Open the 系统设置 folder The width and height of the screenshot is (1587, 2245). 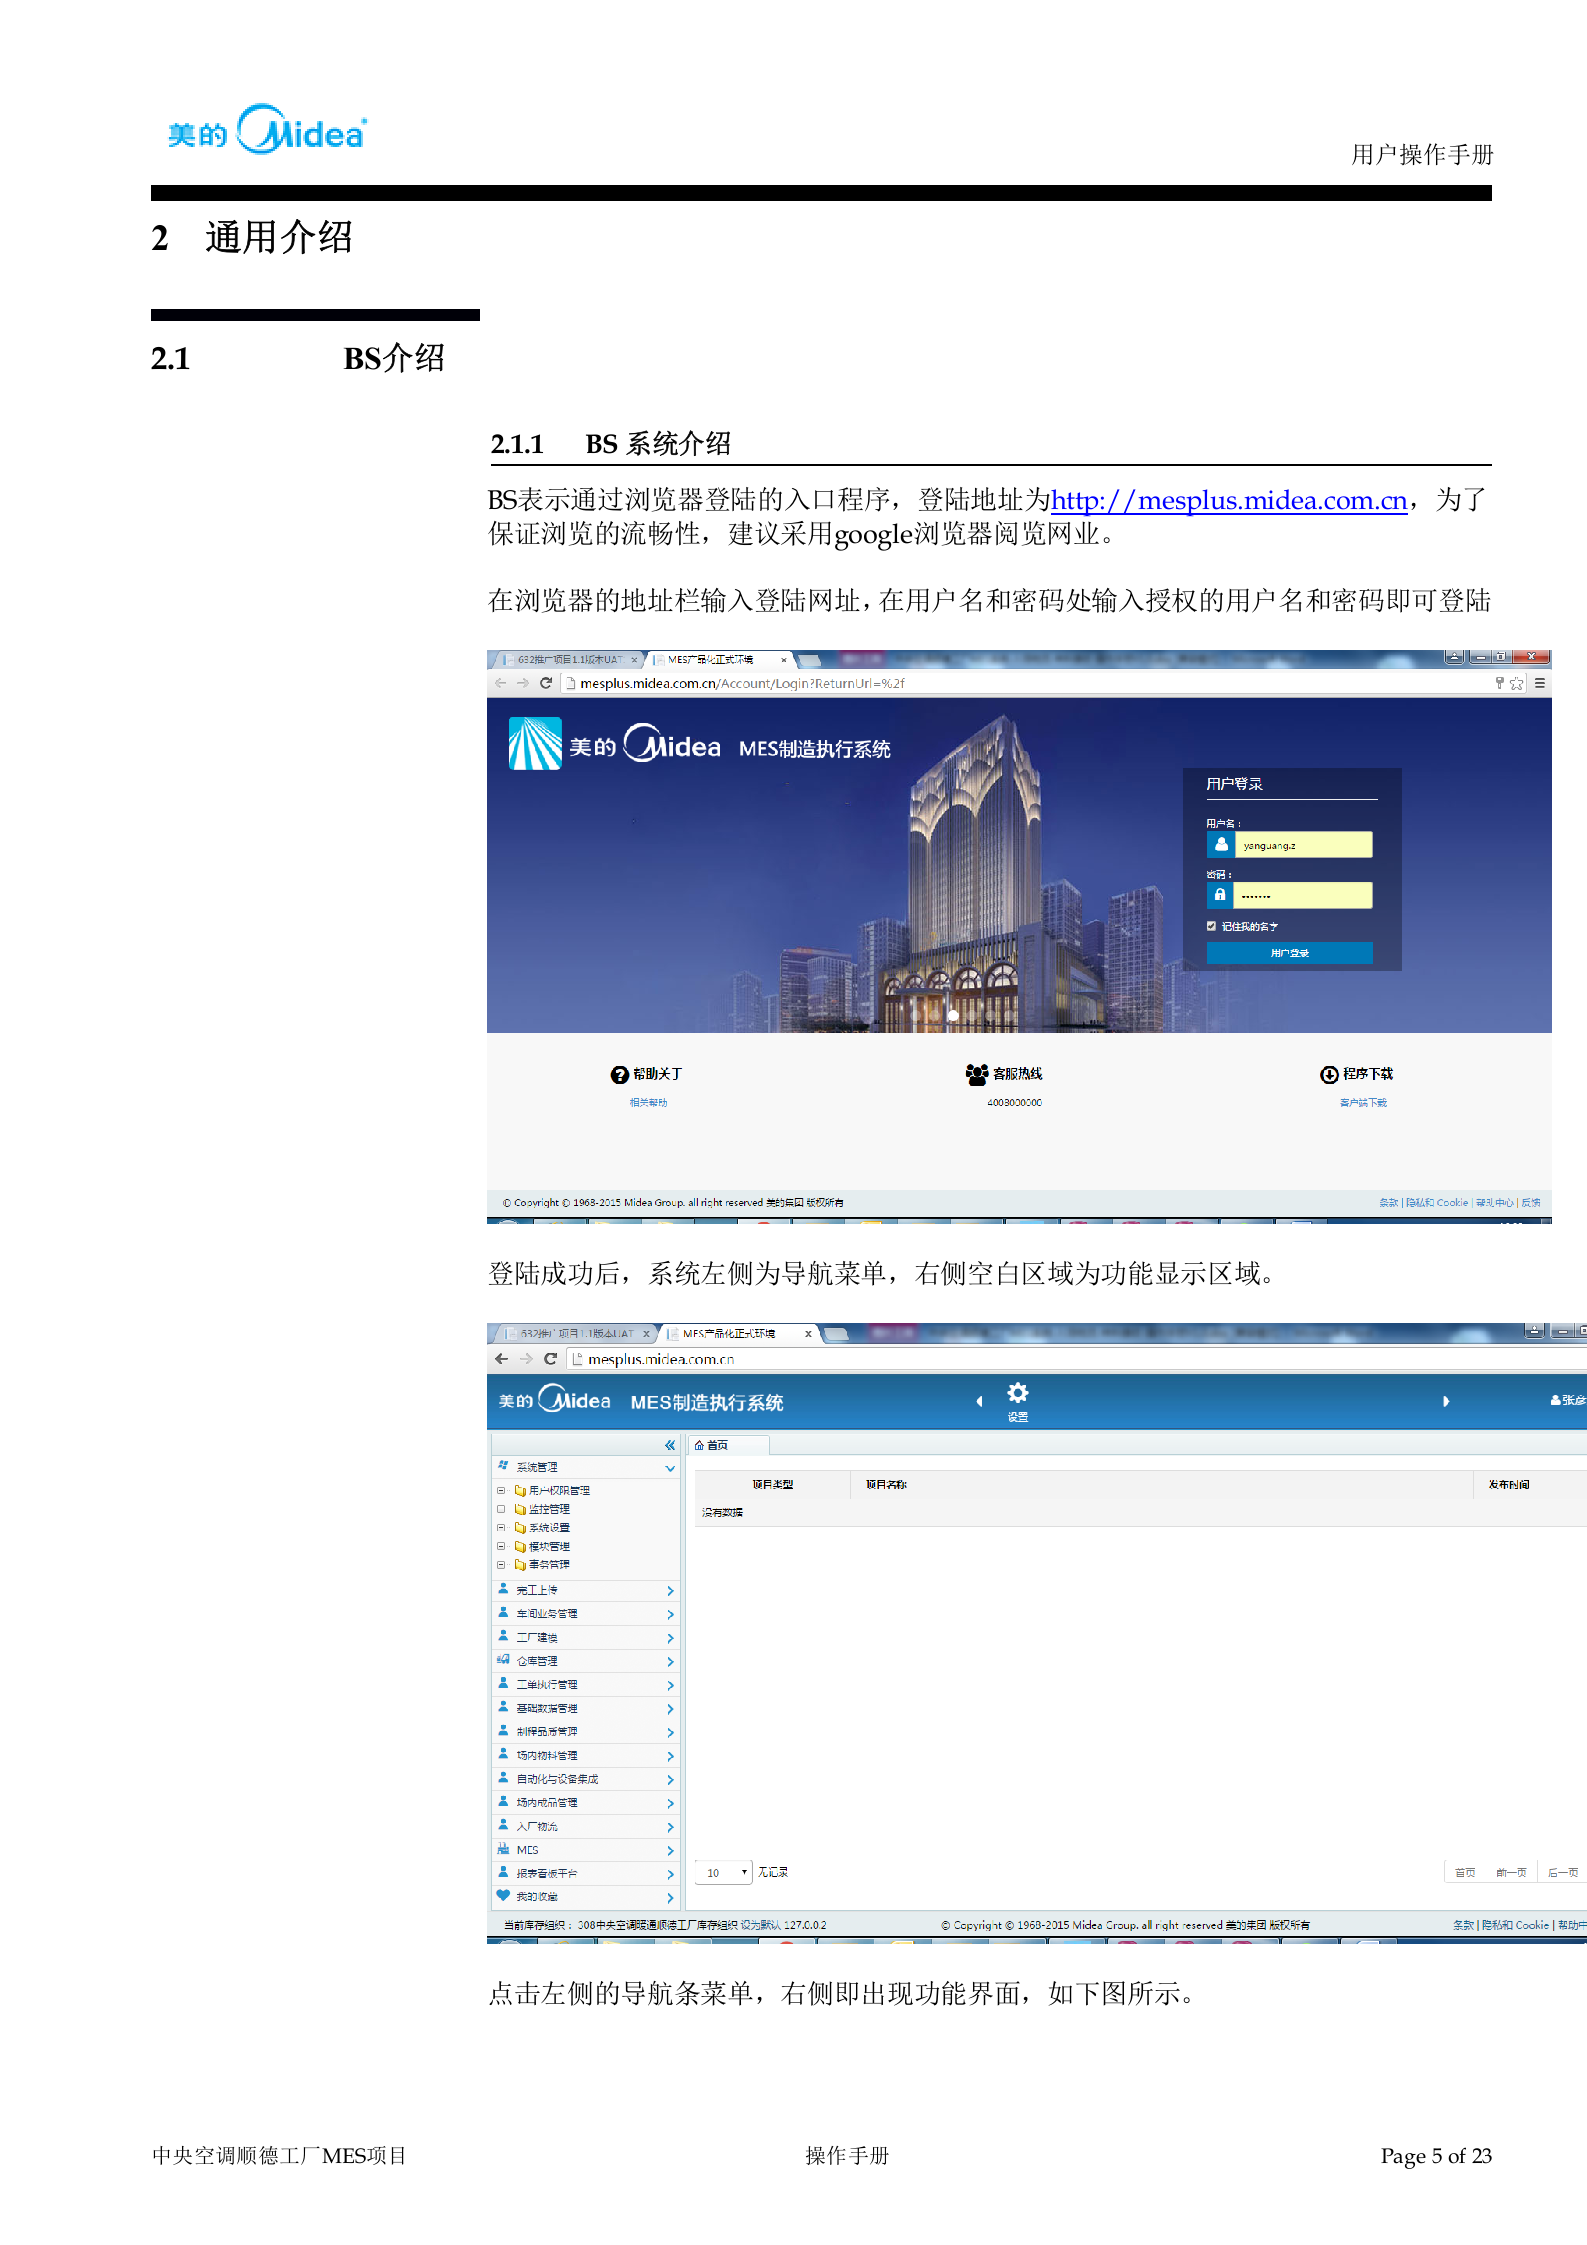[x=542, y=1527]
